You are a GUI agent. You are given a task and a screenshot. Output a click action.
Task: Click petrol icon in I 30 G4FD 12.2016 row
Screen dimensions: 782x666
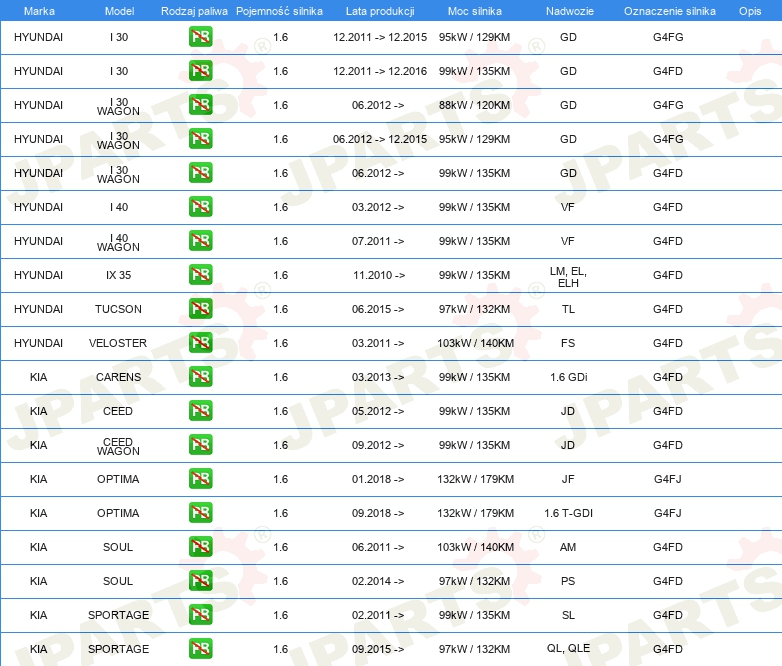click(200, 71)
